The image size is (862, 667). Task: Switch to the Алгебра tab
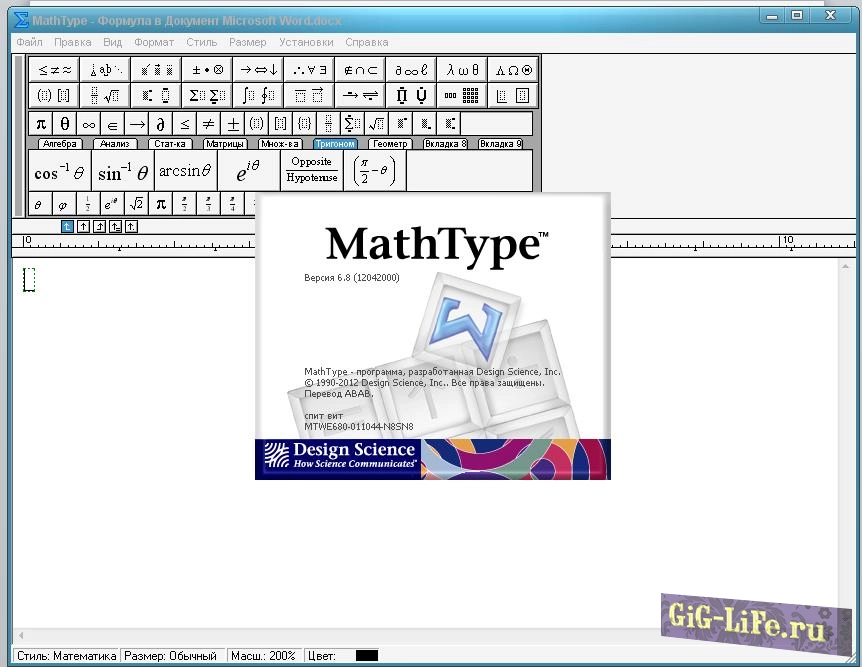point(59,144)
